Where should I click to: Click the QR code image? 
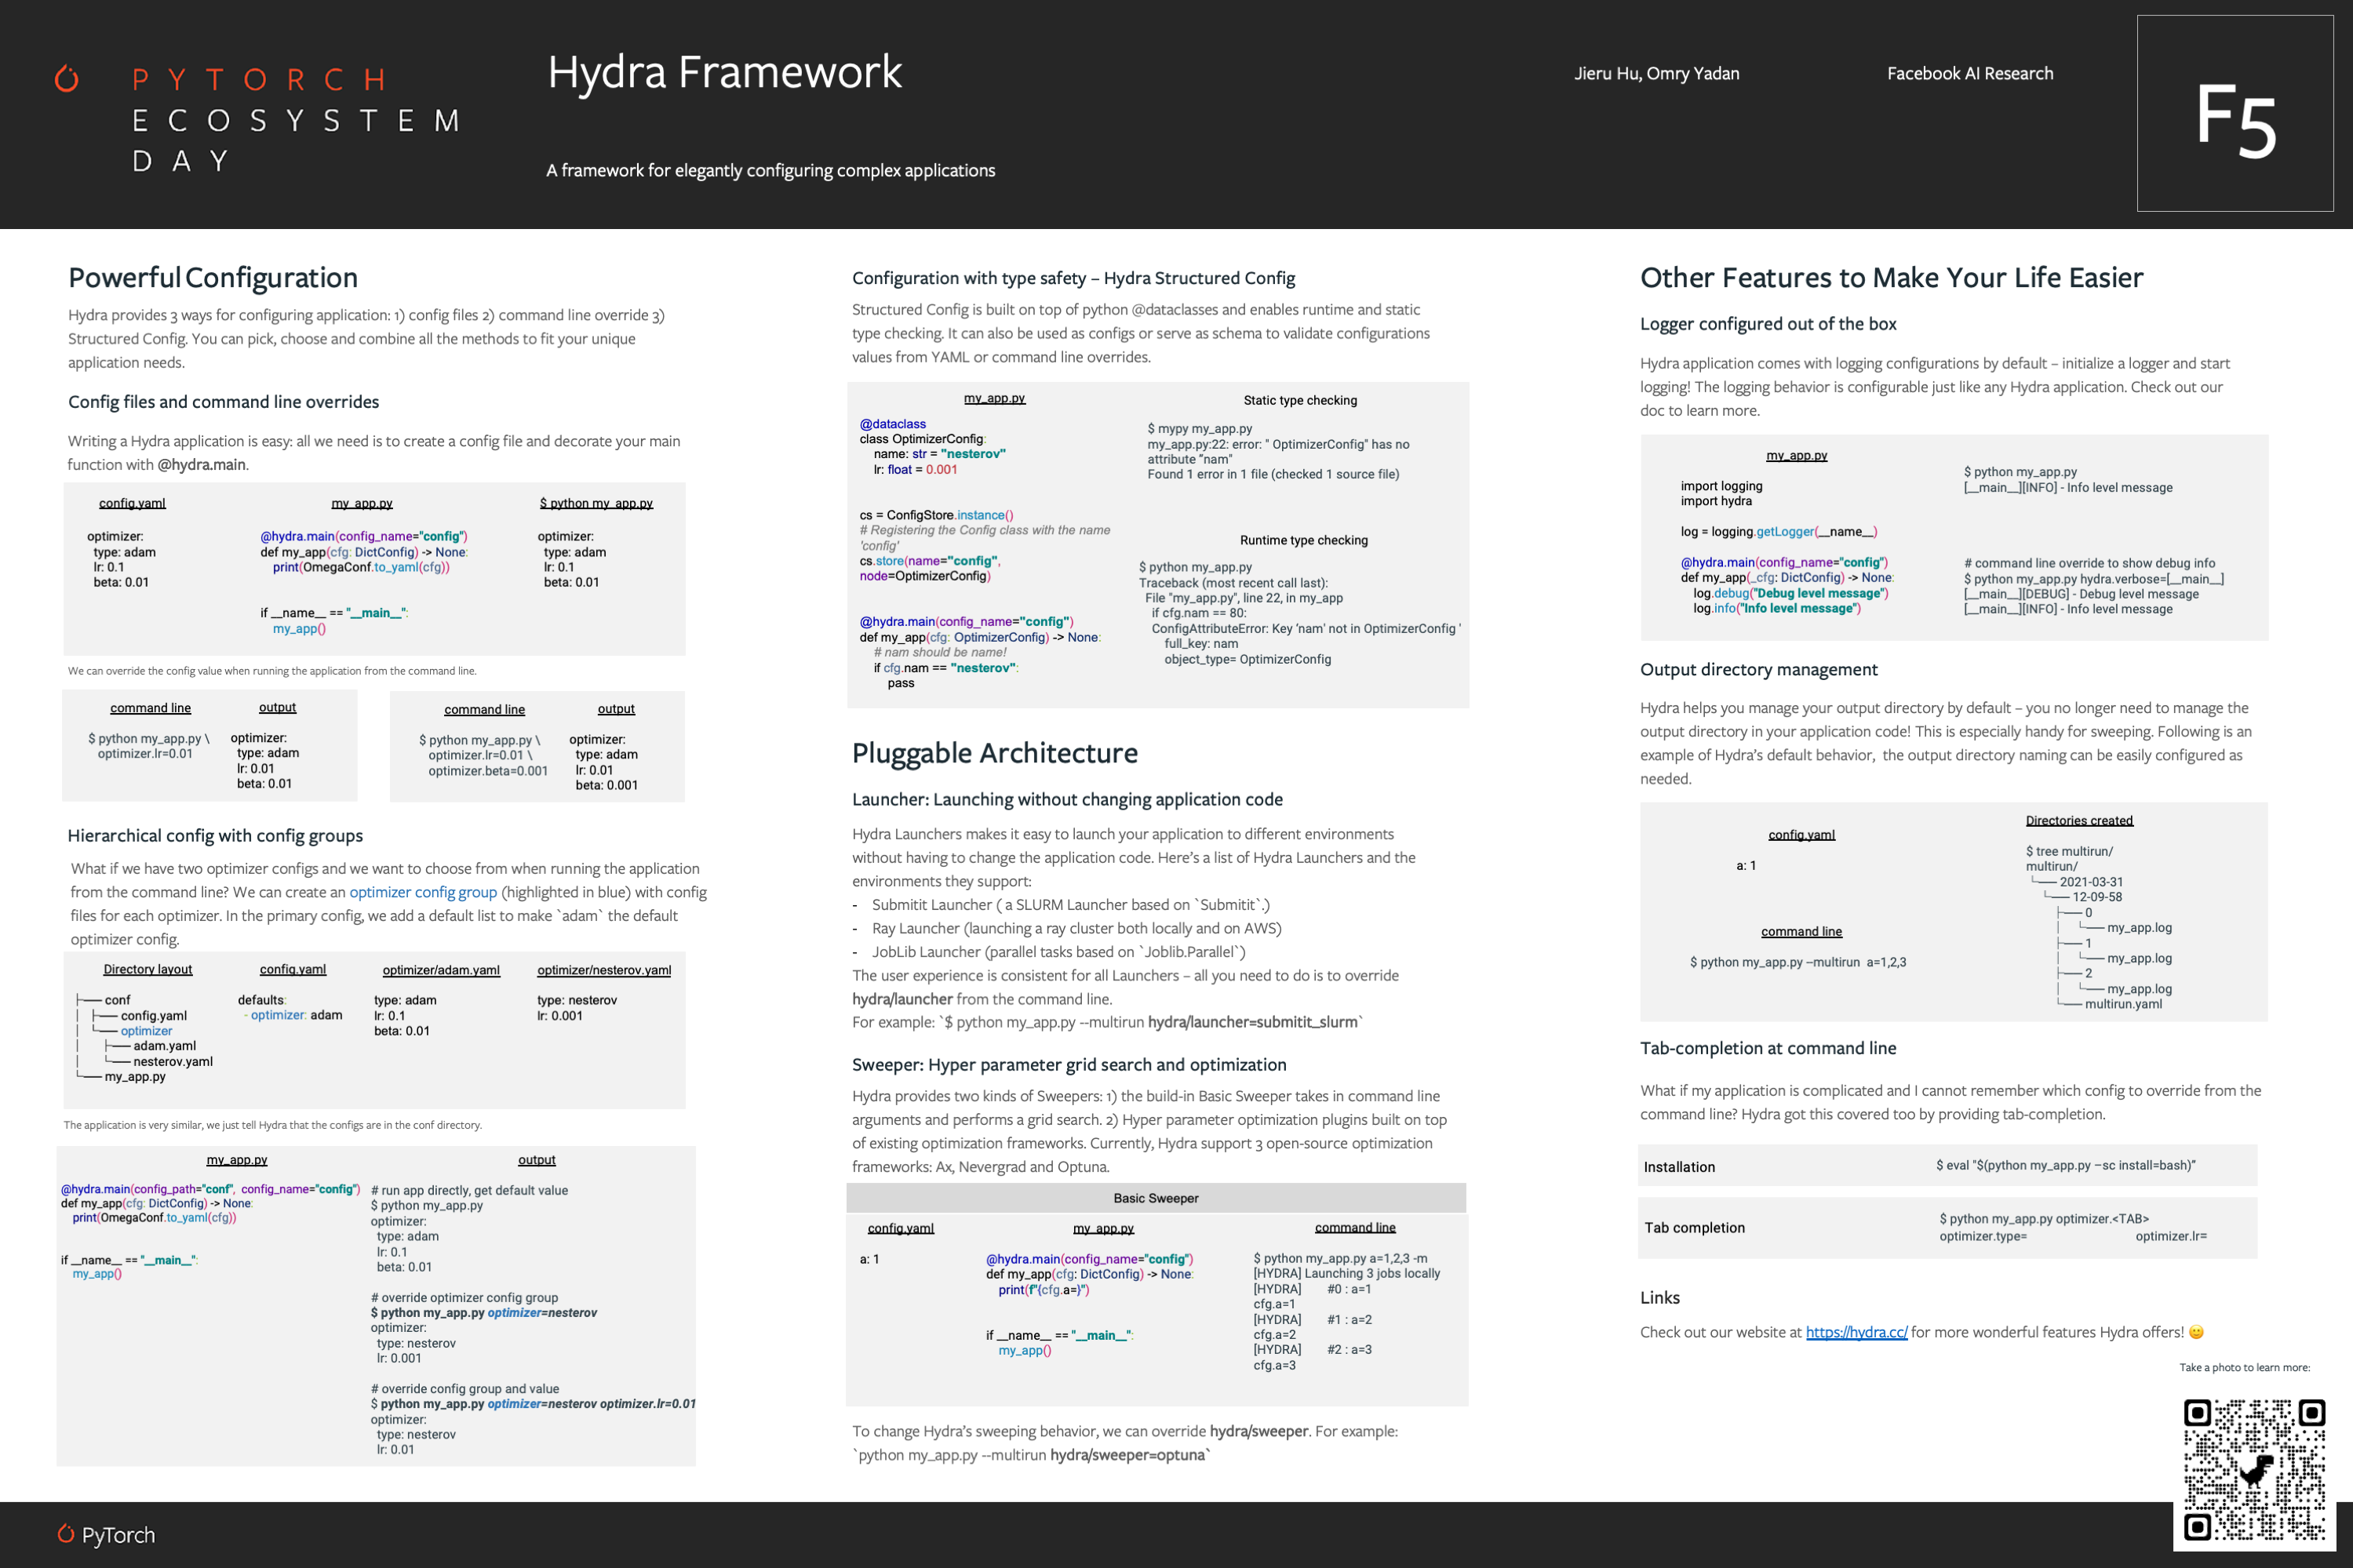pos(2253,1469)
